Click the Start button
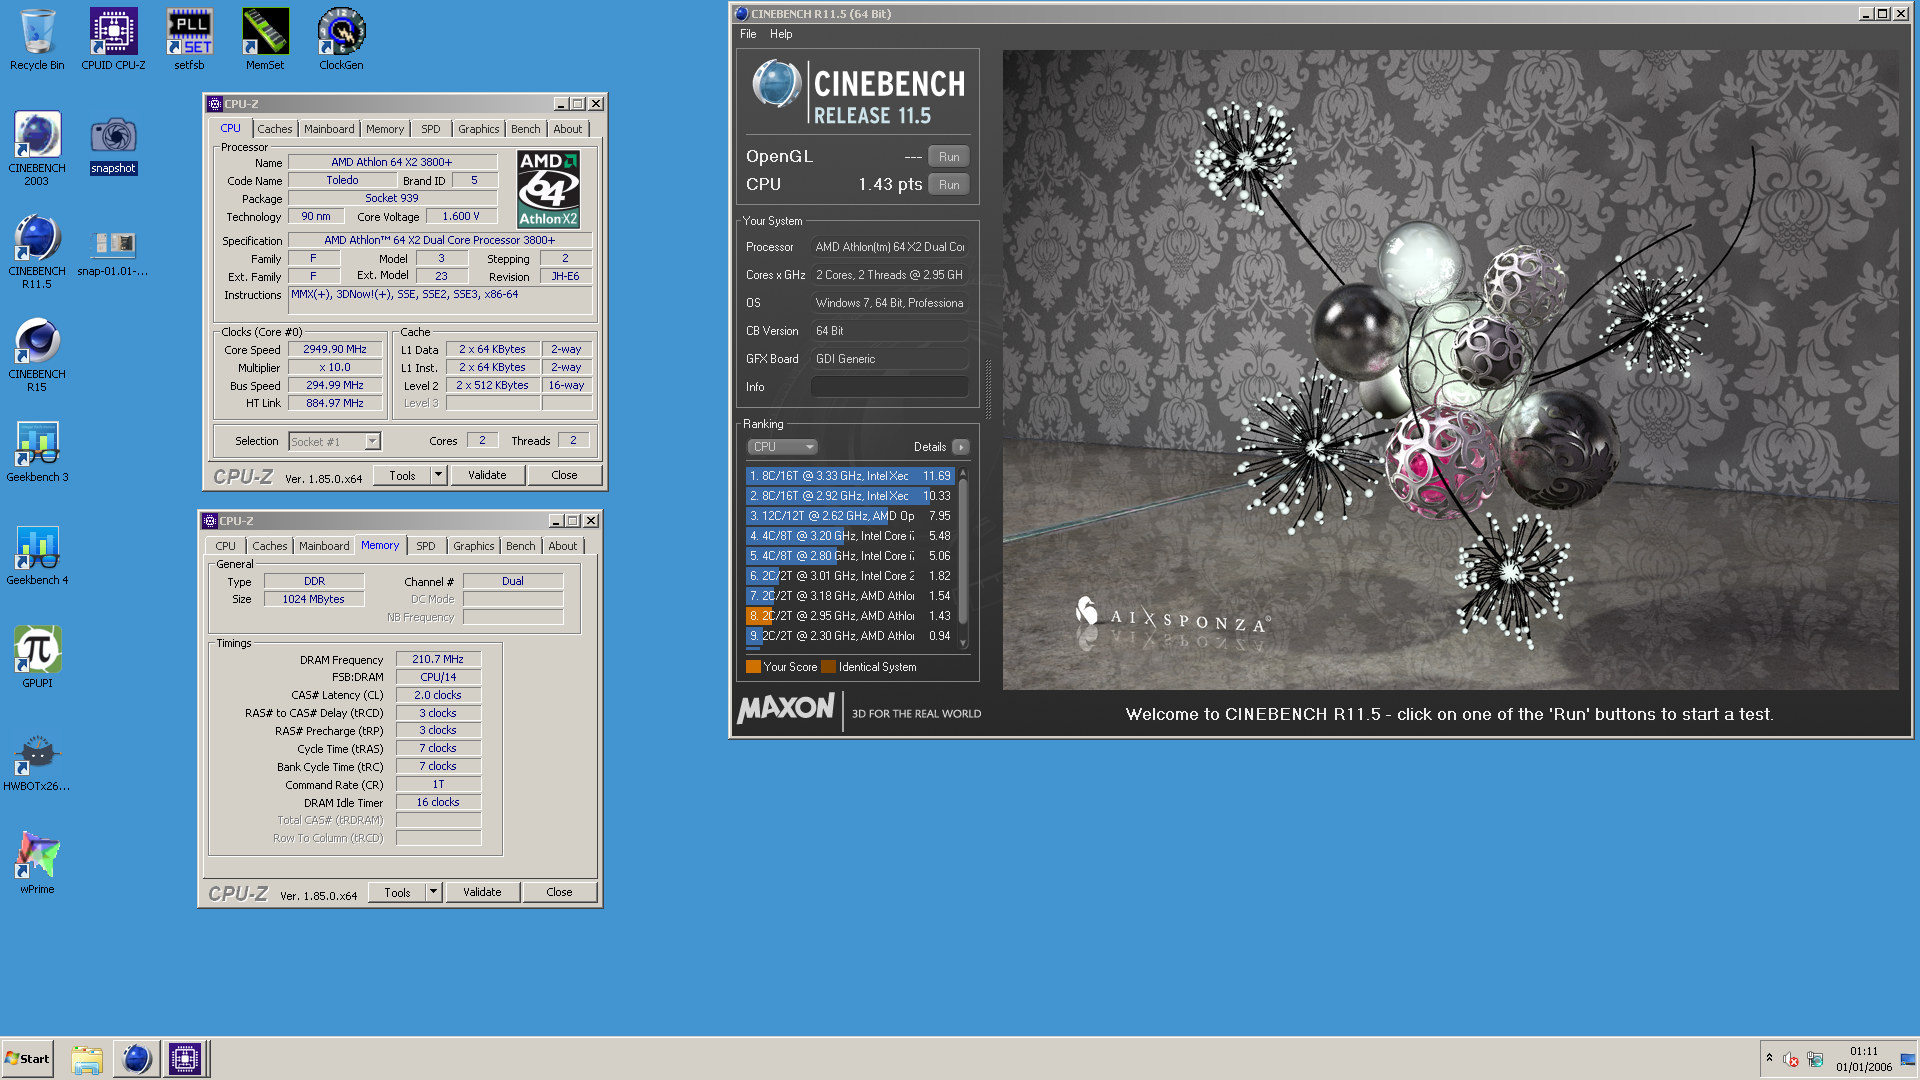1920x1080 pixels. (27, 1059)
